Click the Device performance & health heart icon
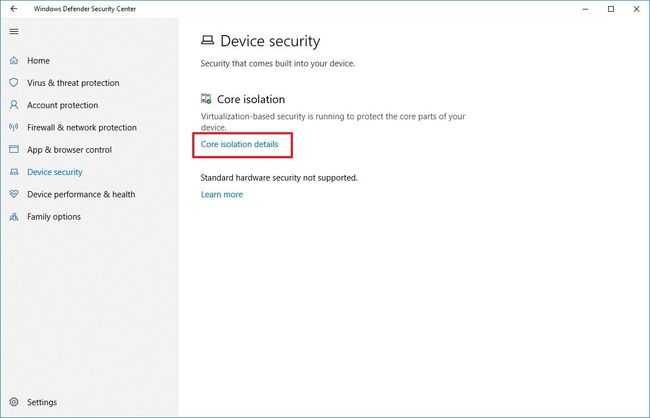The width and height of the screenshot is (650, 418). [14, 194]
